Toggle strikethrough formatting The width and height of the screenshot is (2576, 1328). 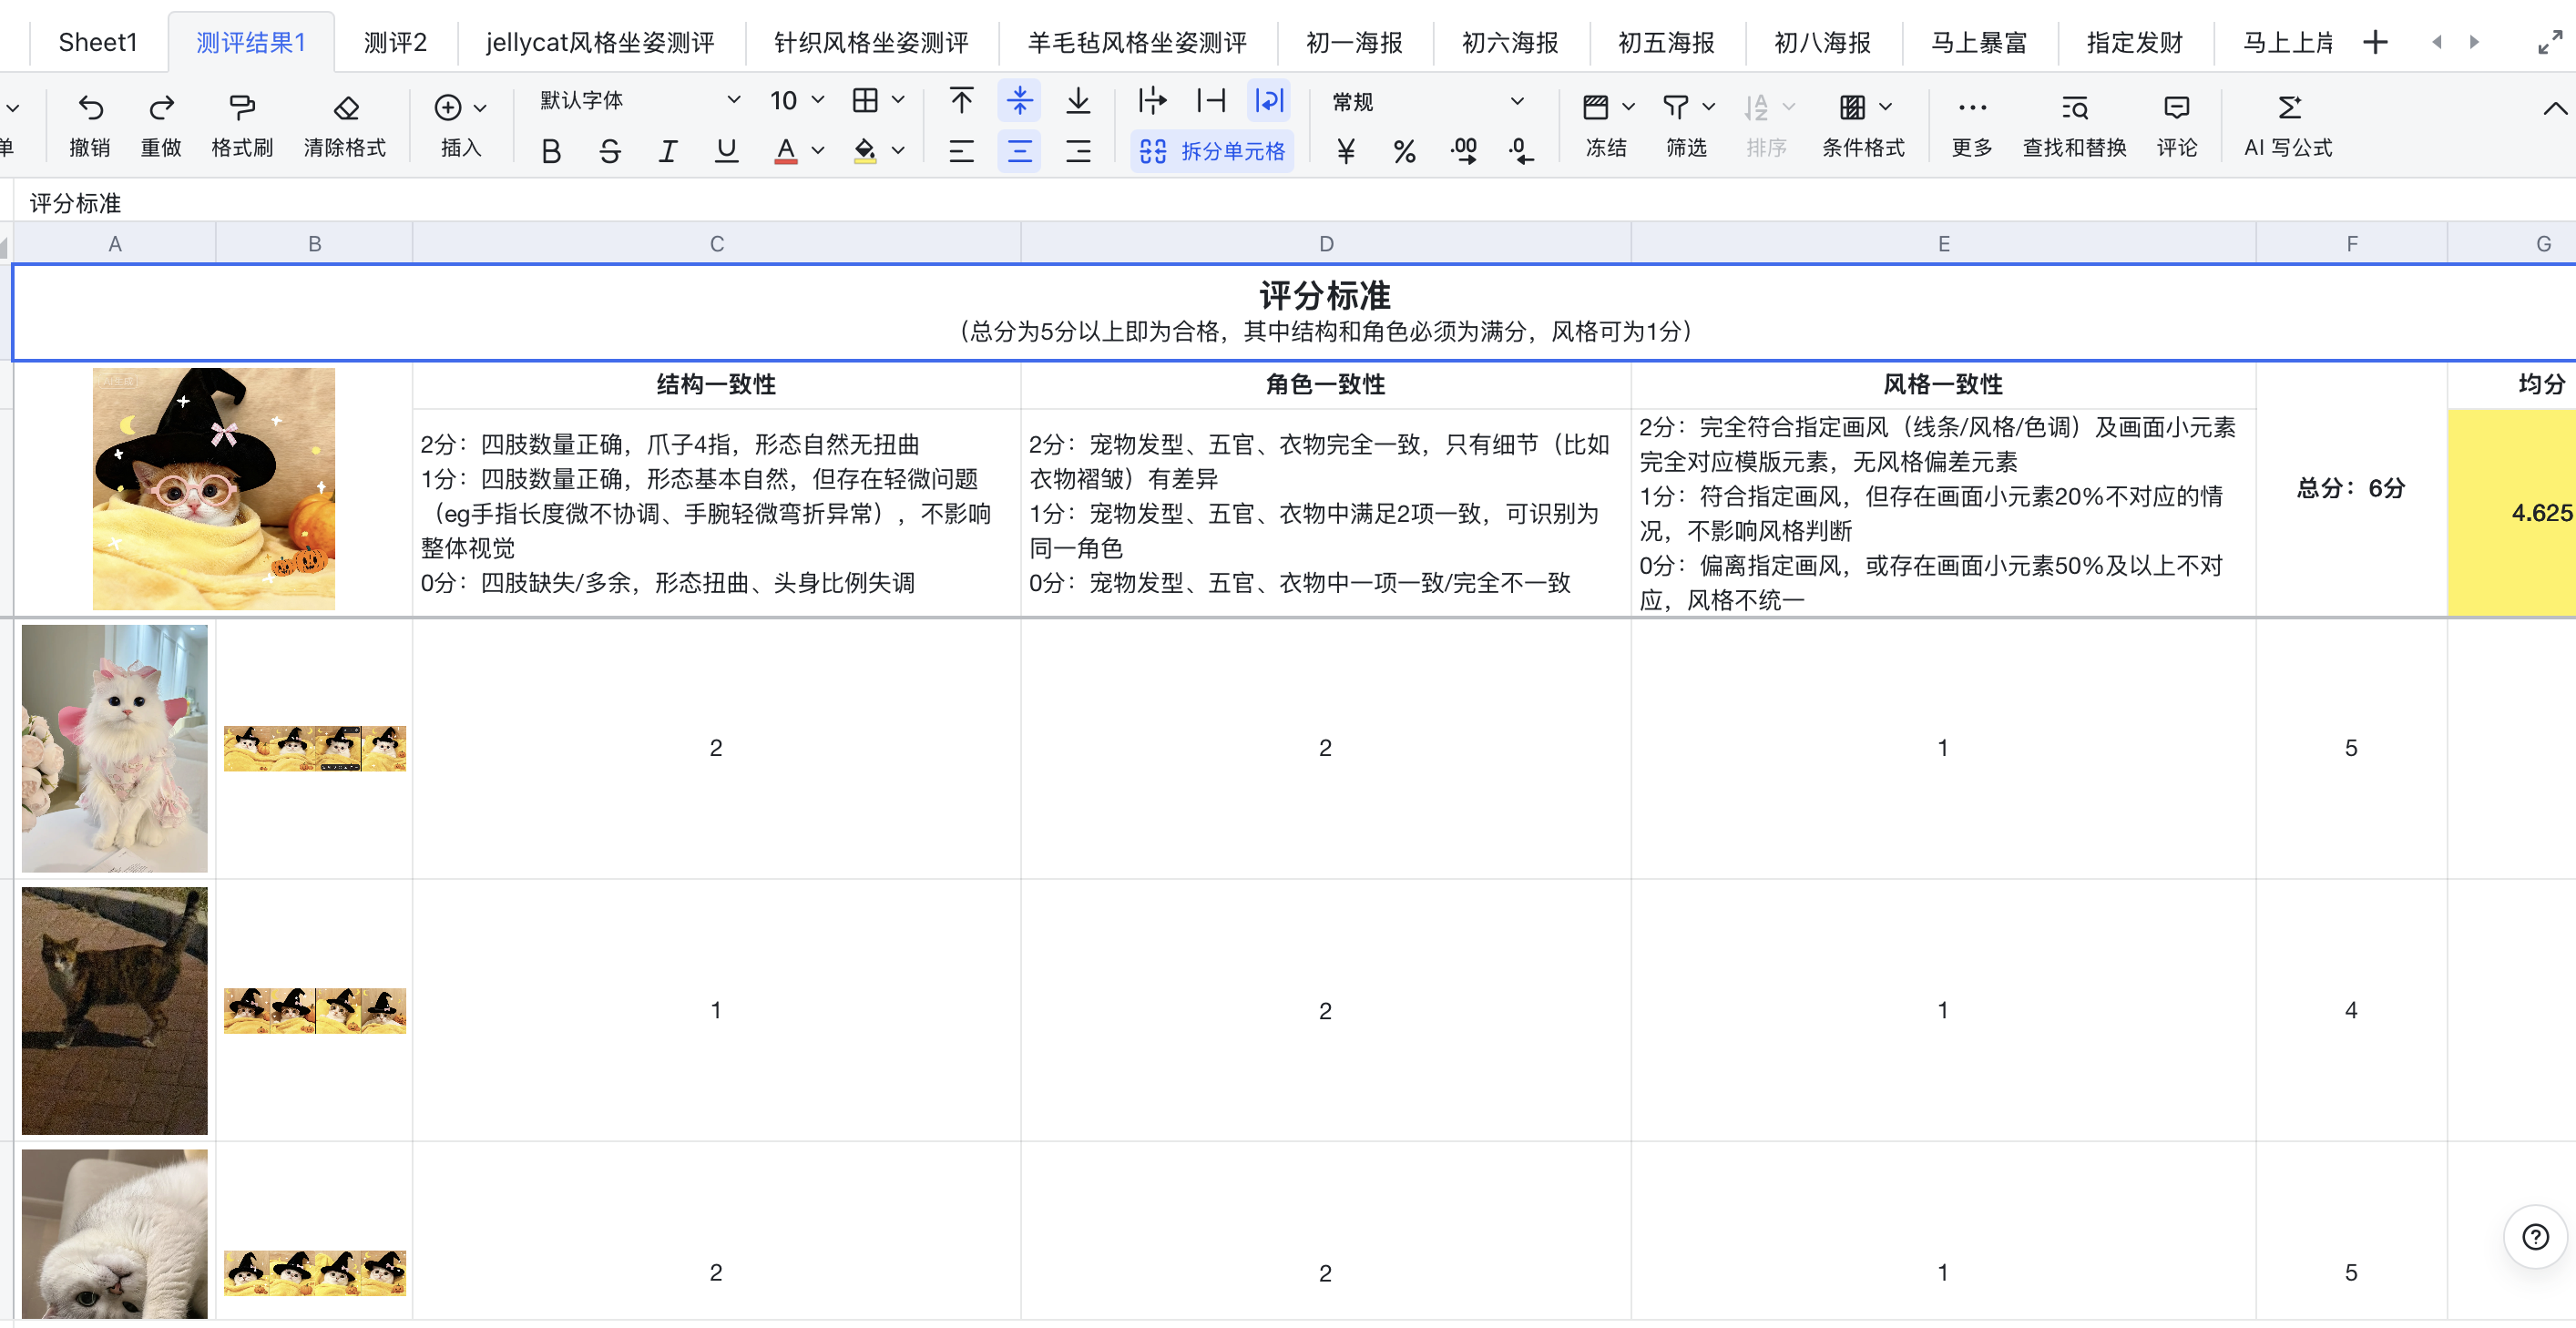point(609,152)
